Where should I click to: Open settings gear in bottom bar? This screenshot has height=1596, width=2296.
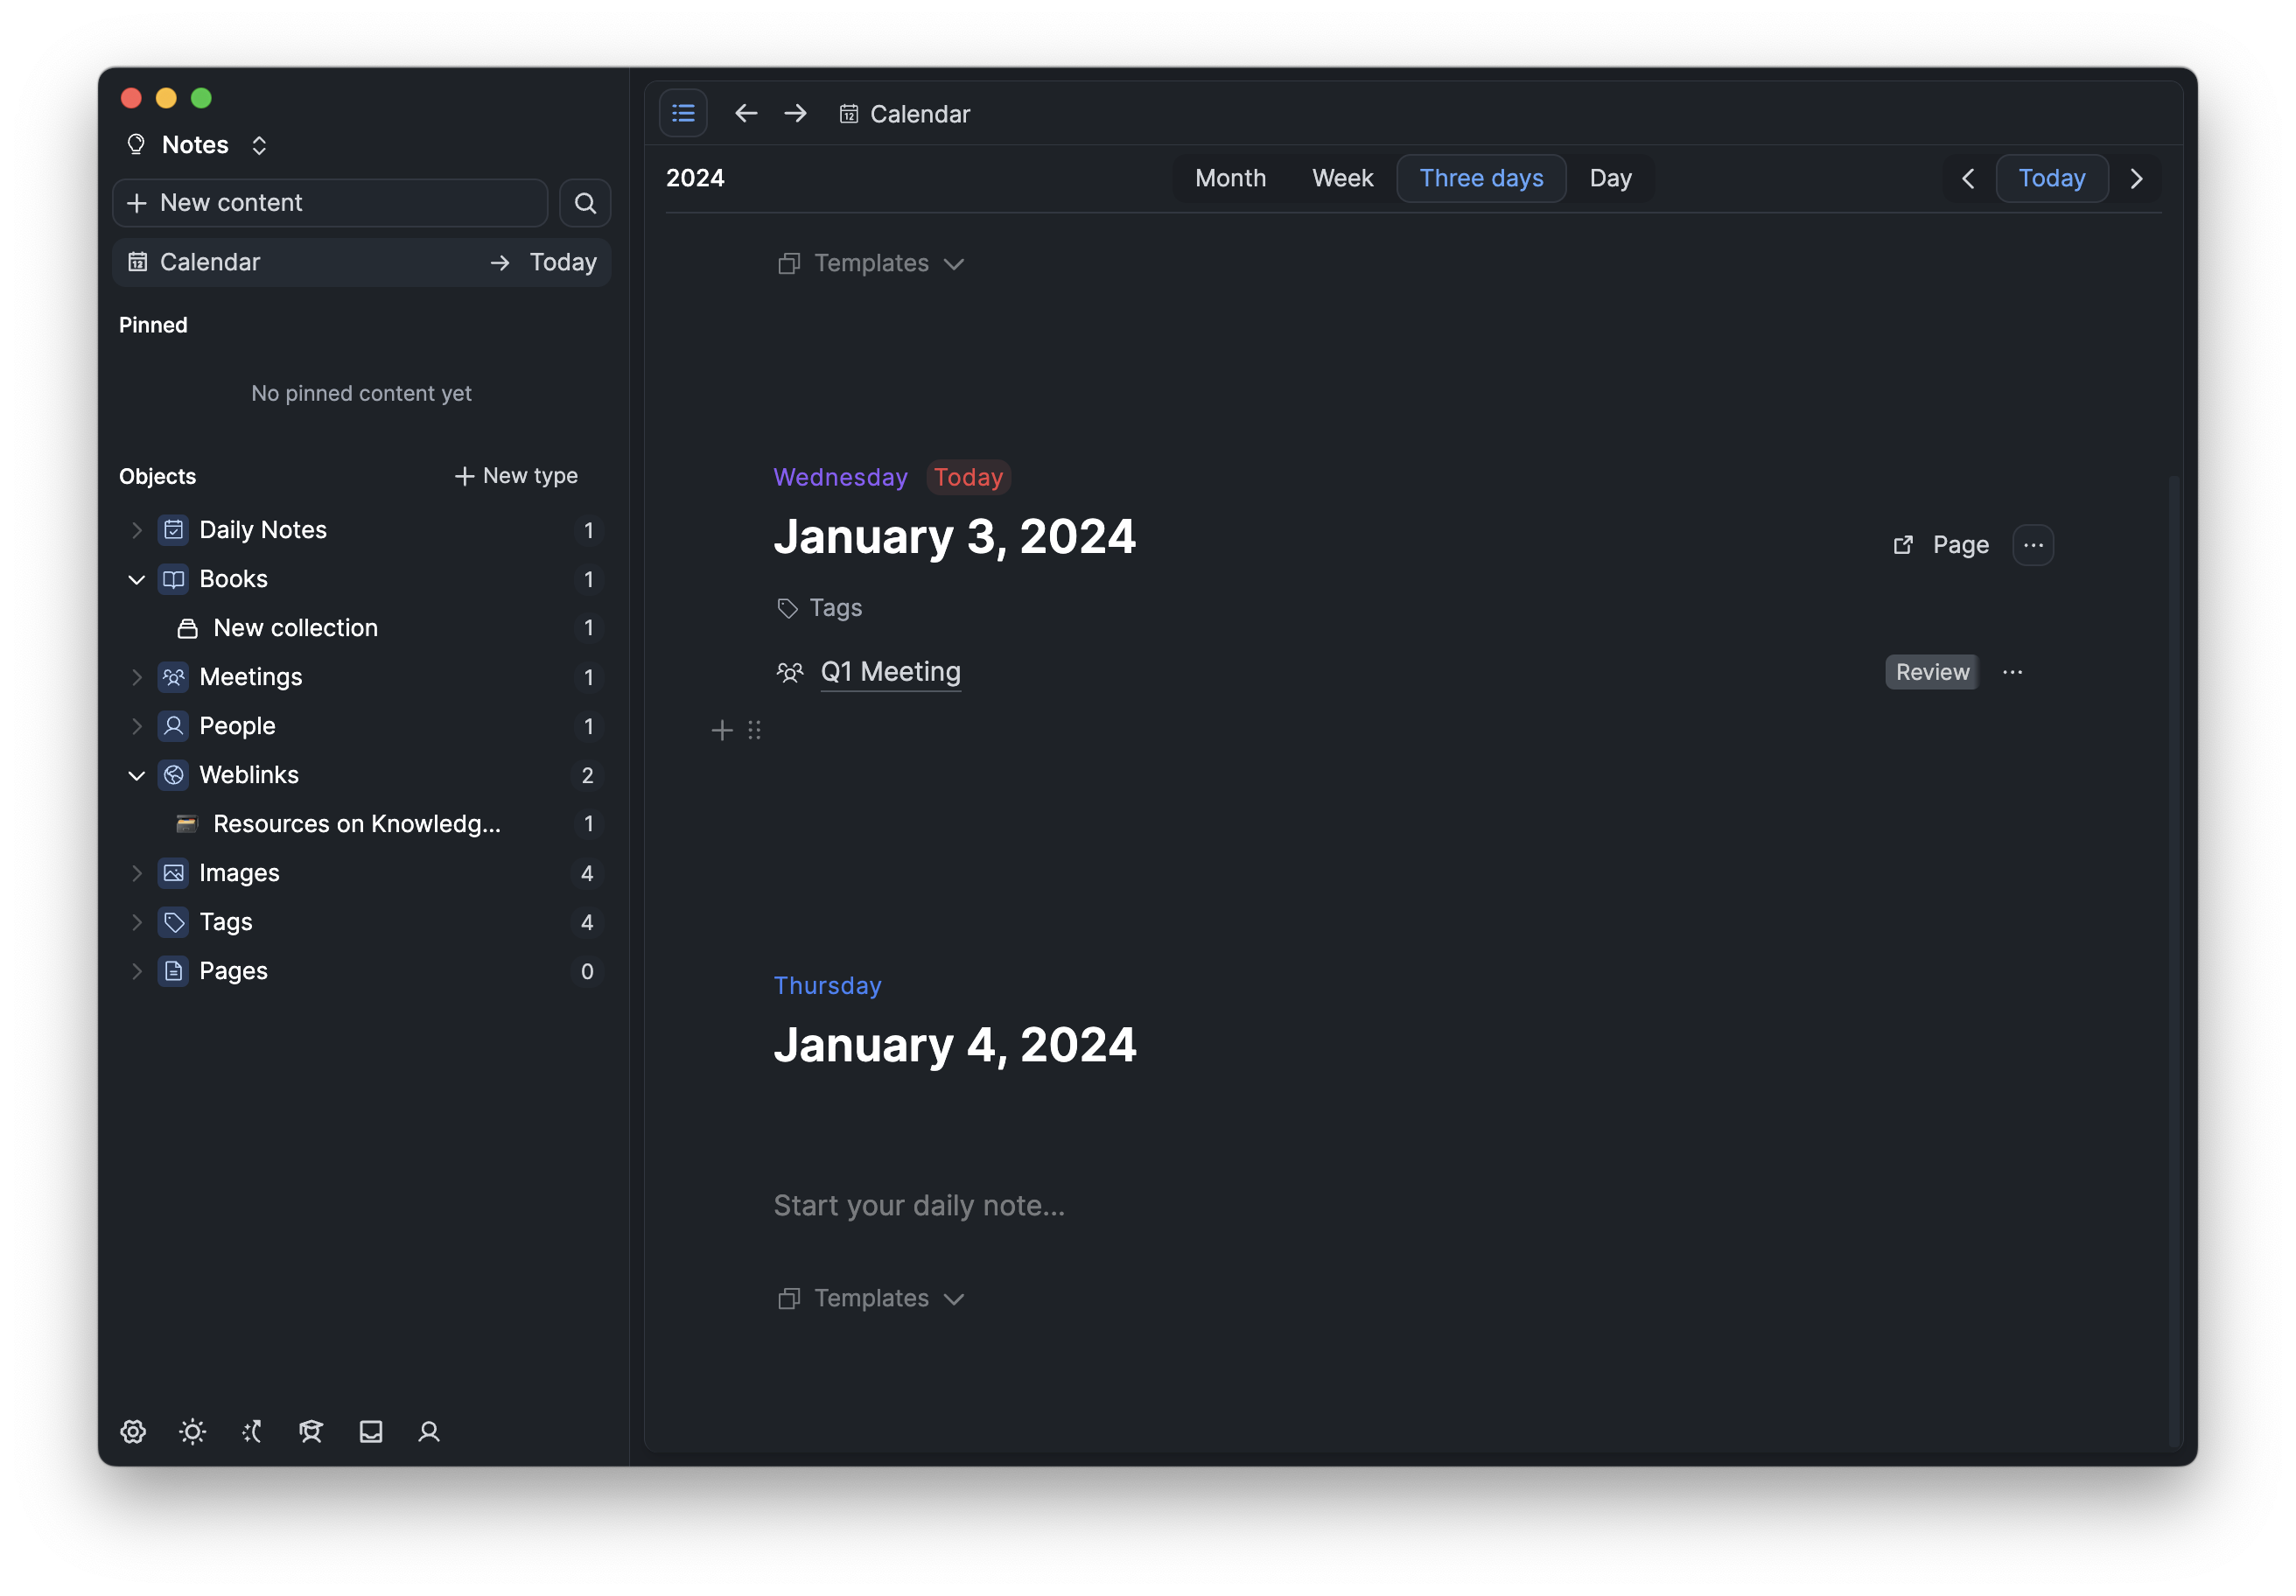tap(133, 1431)
